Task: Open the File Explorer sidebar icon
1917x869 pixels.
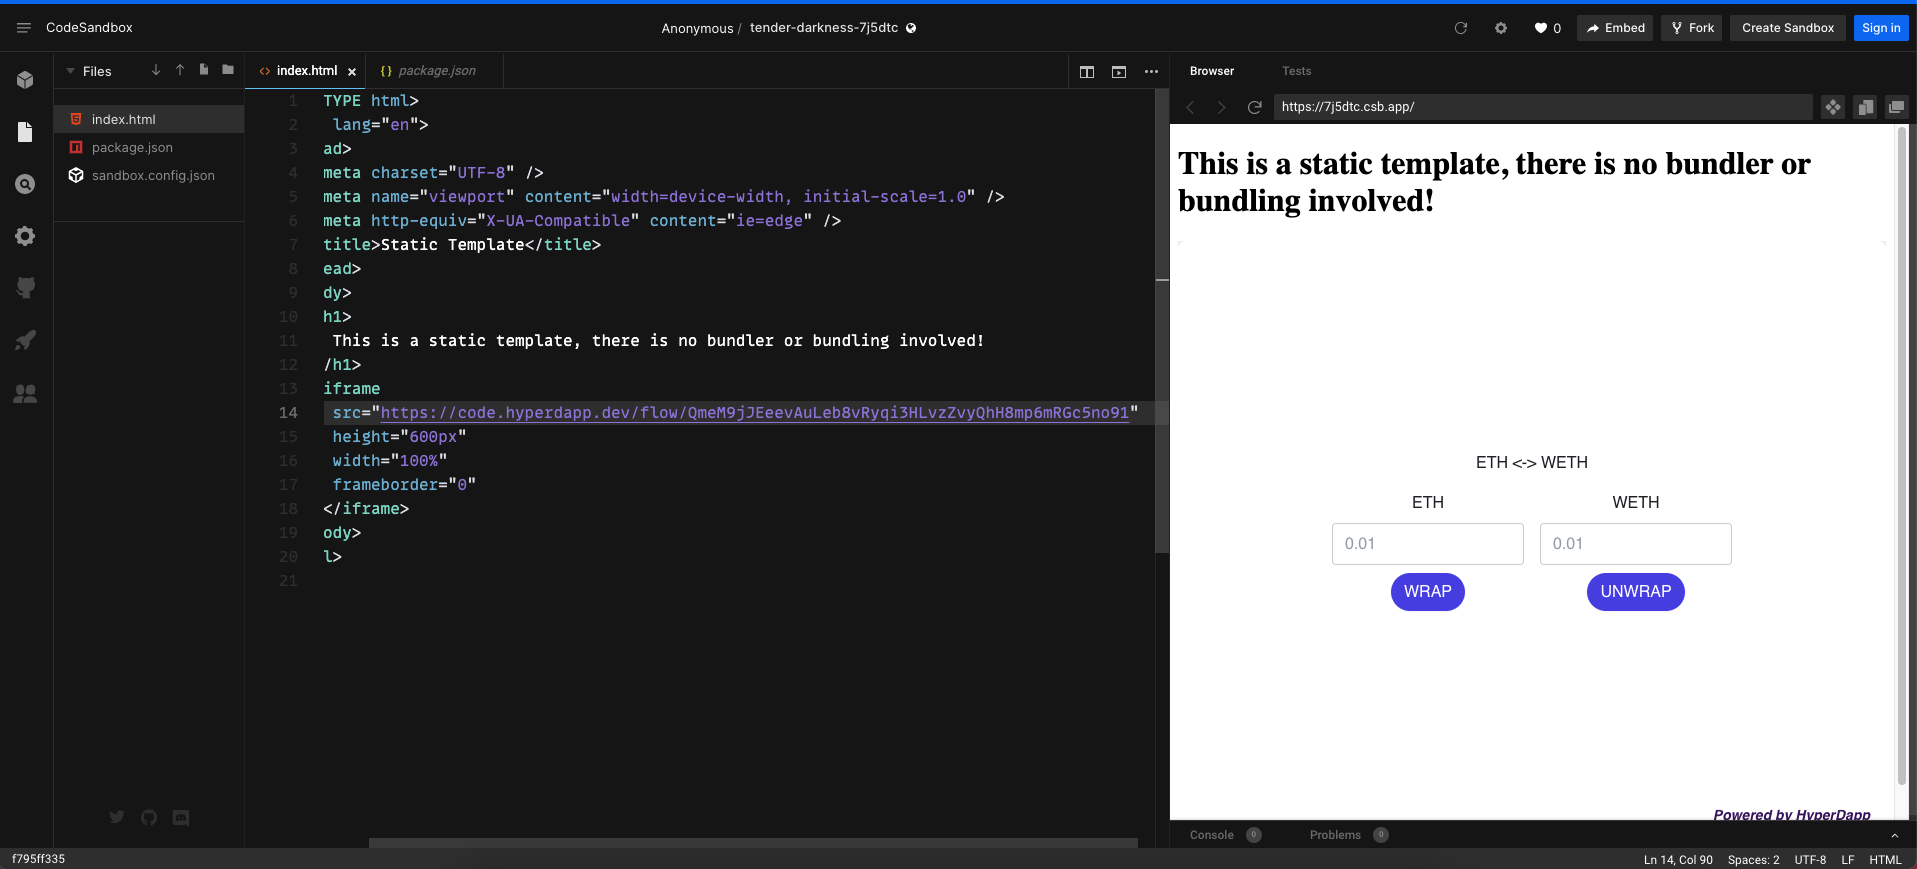Action: click(26, 132)
